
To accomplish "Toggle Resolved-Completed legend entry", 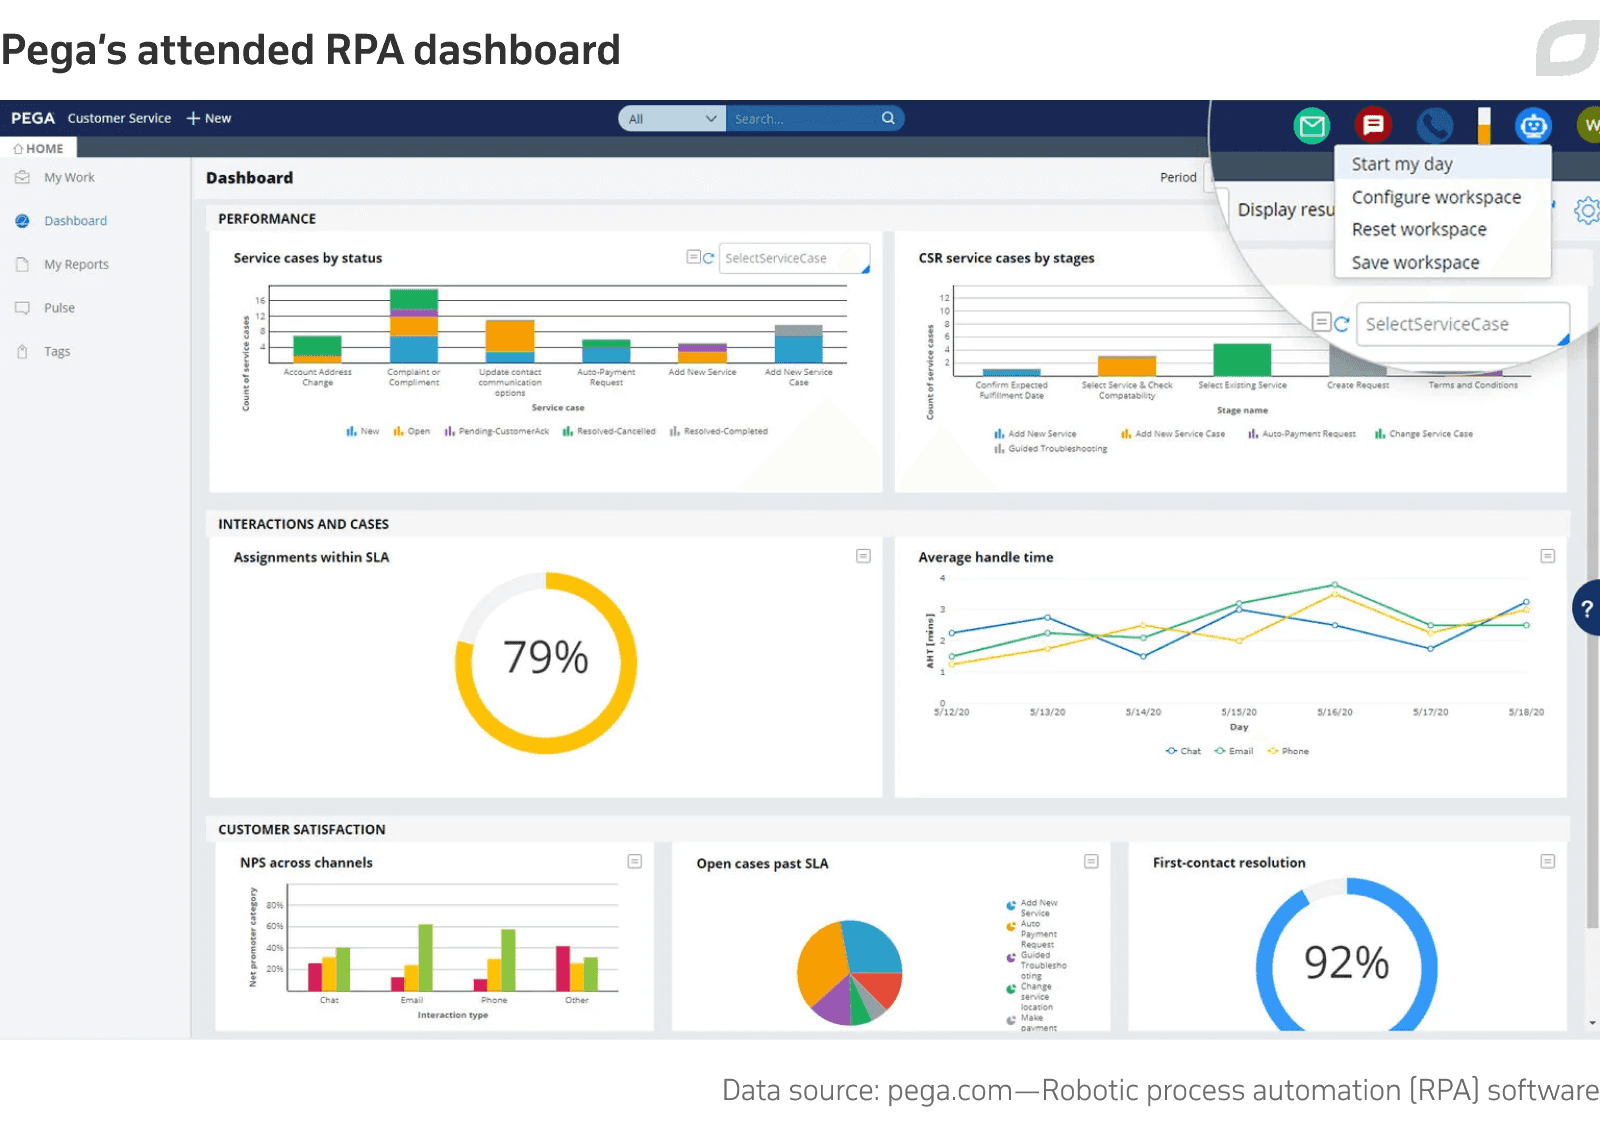I will tap(719, 432).
